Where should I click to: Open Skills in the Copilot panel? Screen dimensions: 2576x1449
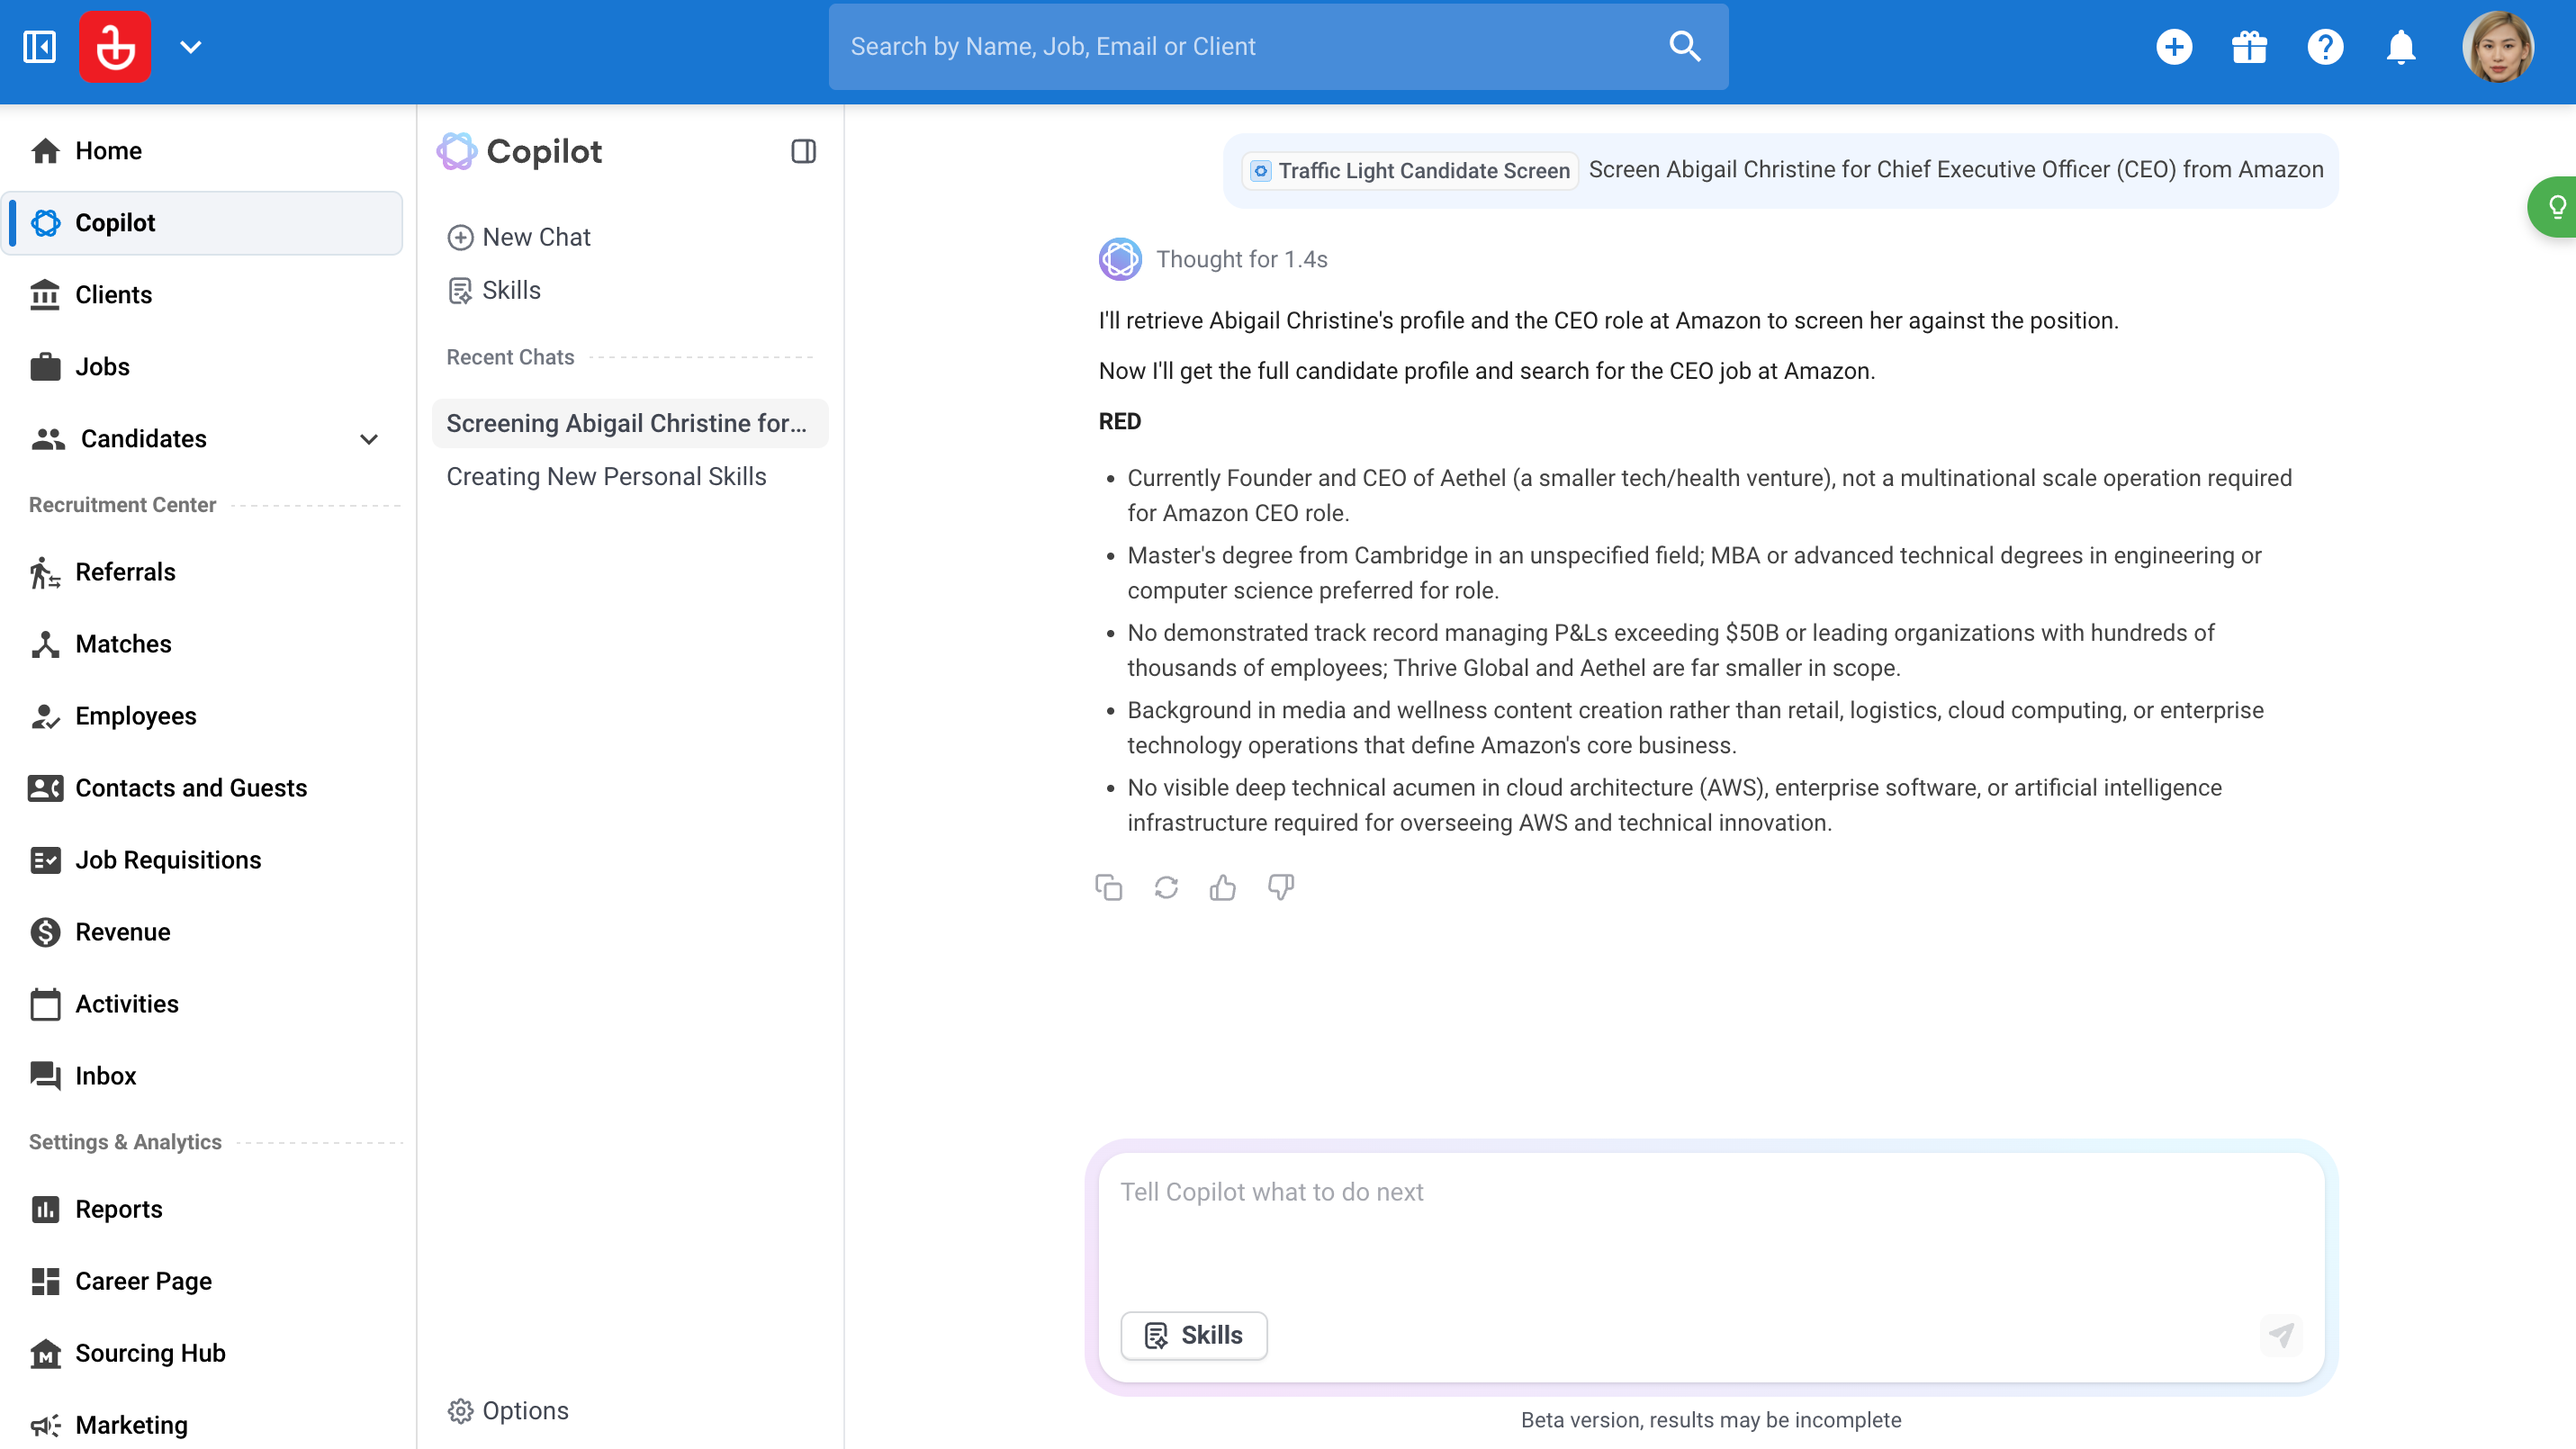494,290
